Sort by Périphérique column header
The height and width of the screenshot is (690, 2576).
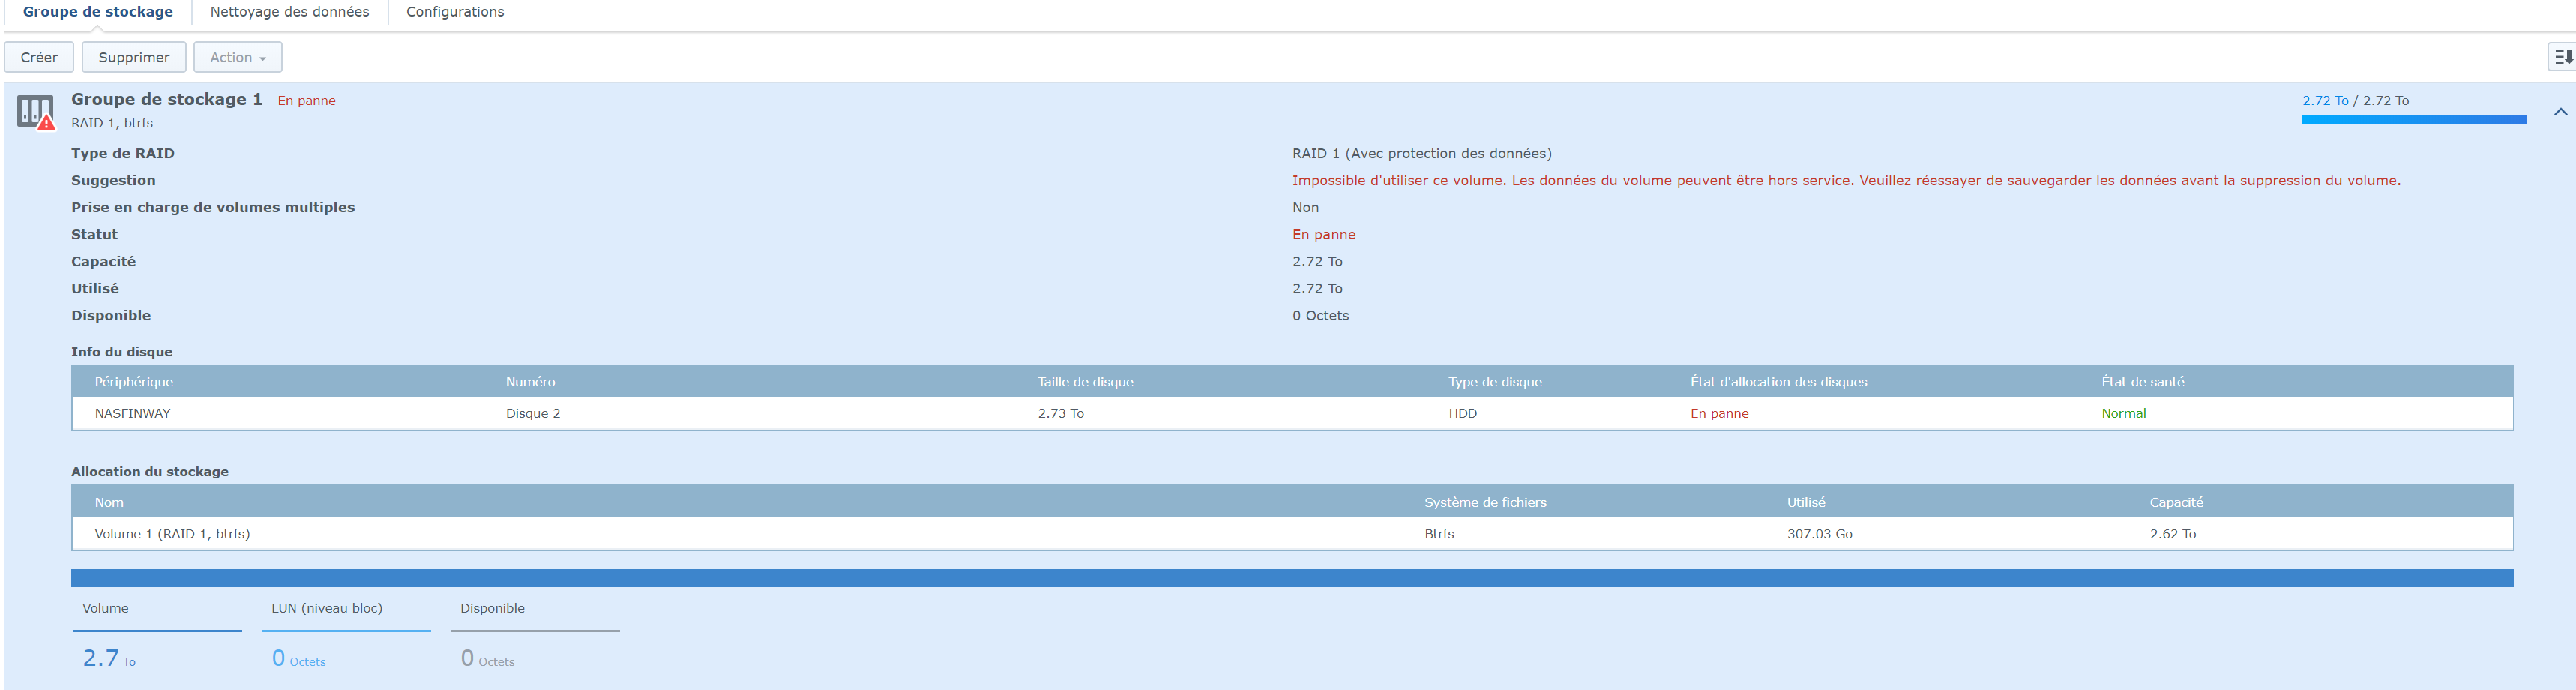[134, 381]
